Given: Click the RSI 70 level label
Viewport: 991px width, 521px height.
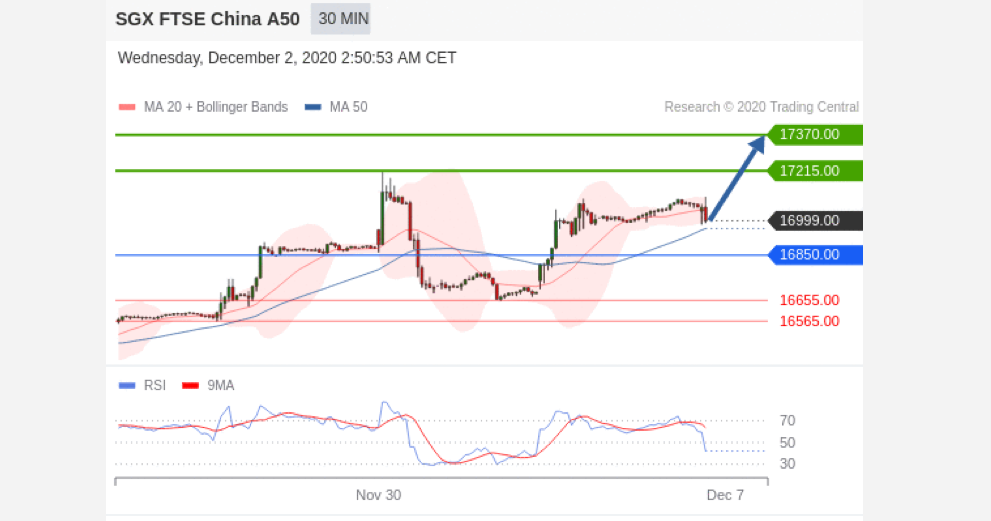Looking at the screenshot, I should [x=787, y=420].
